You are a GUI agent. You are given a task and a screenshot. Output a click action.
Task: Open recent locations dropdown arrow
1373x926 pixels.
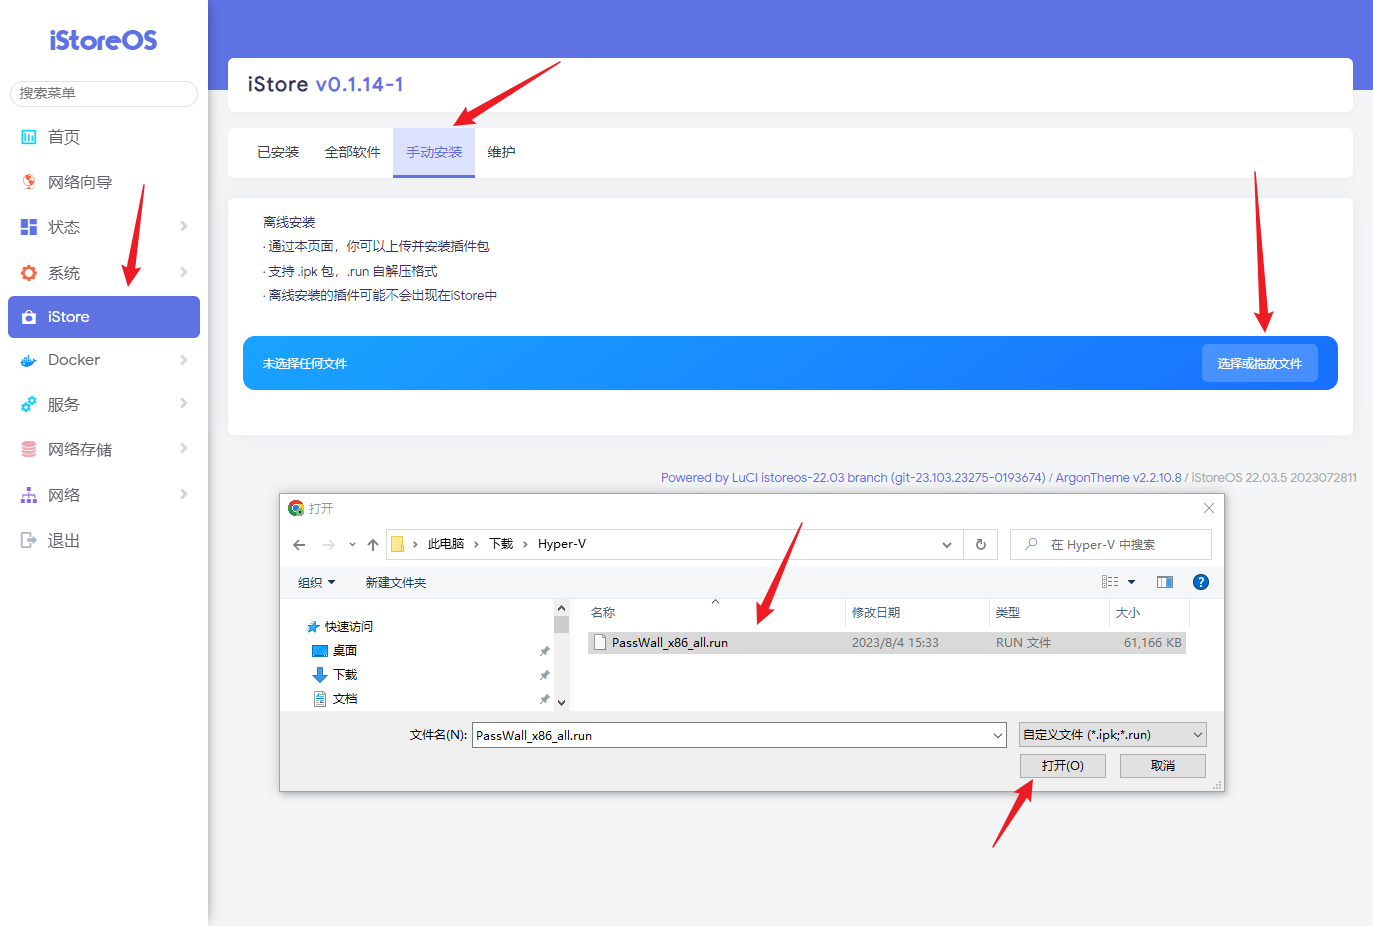(x=352, y=545)
